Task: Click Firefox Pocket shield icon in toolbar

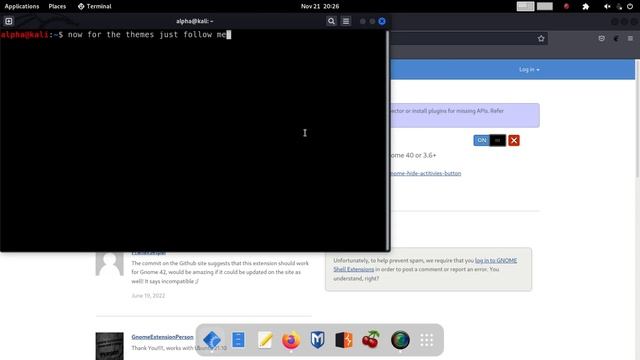Action: (x=602, y=38)
